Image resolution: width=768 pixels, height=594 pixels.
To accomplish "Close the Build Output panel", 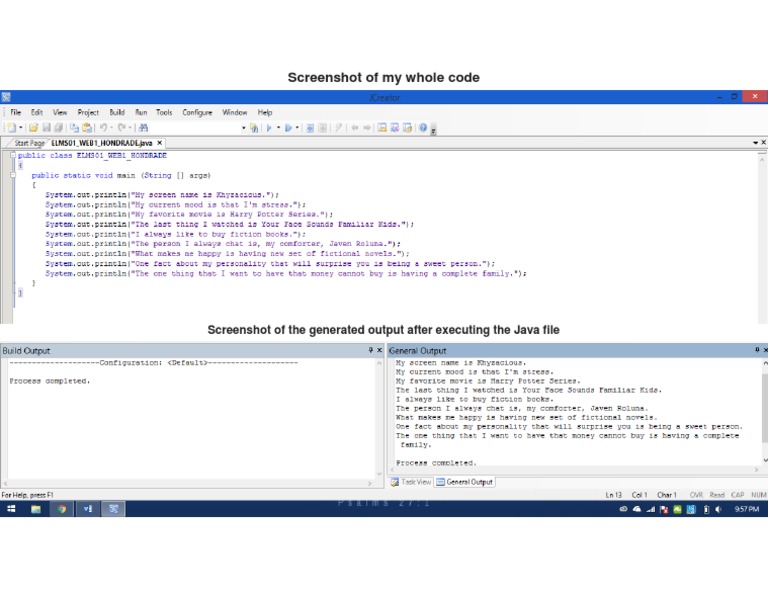I will (379, 350).
